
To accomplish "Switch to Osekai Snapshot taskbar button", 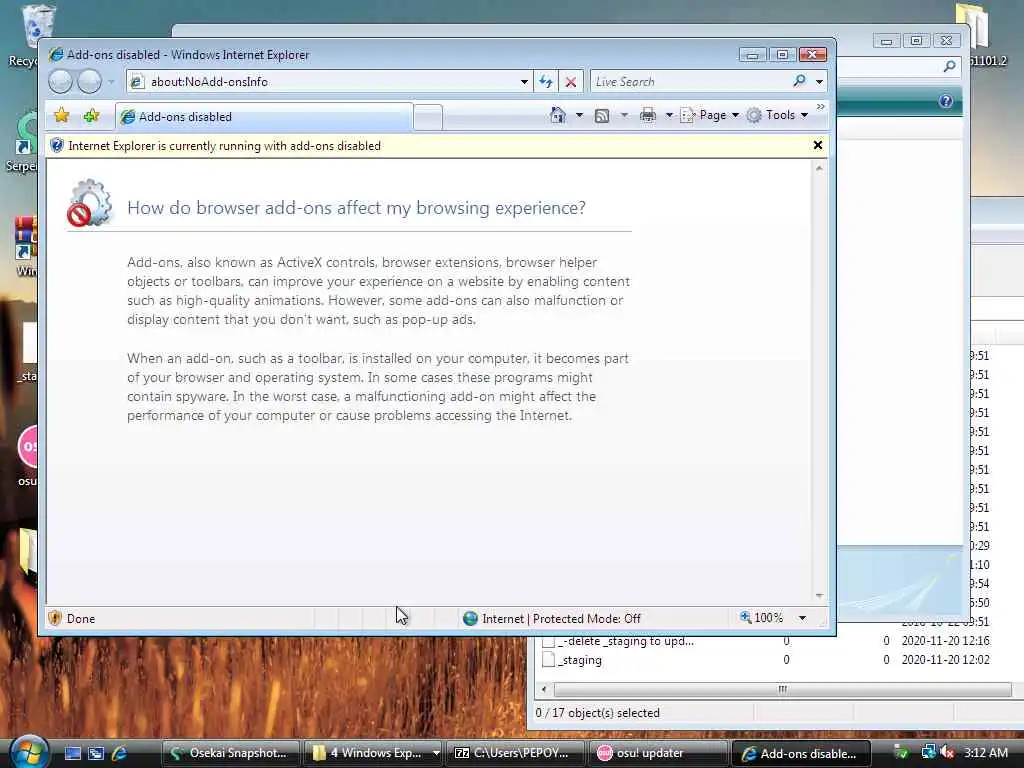I will tap(231, 753).
